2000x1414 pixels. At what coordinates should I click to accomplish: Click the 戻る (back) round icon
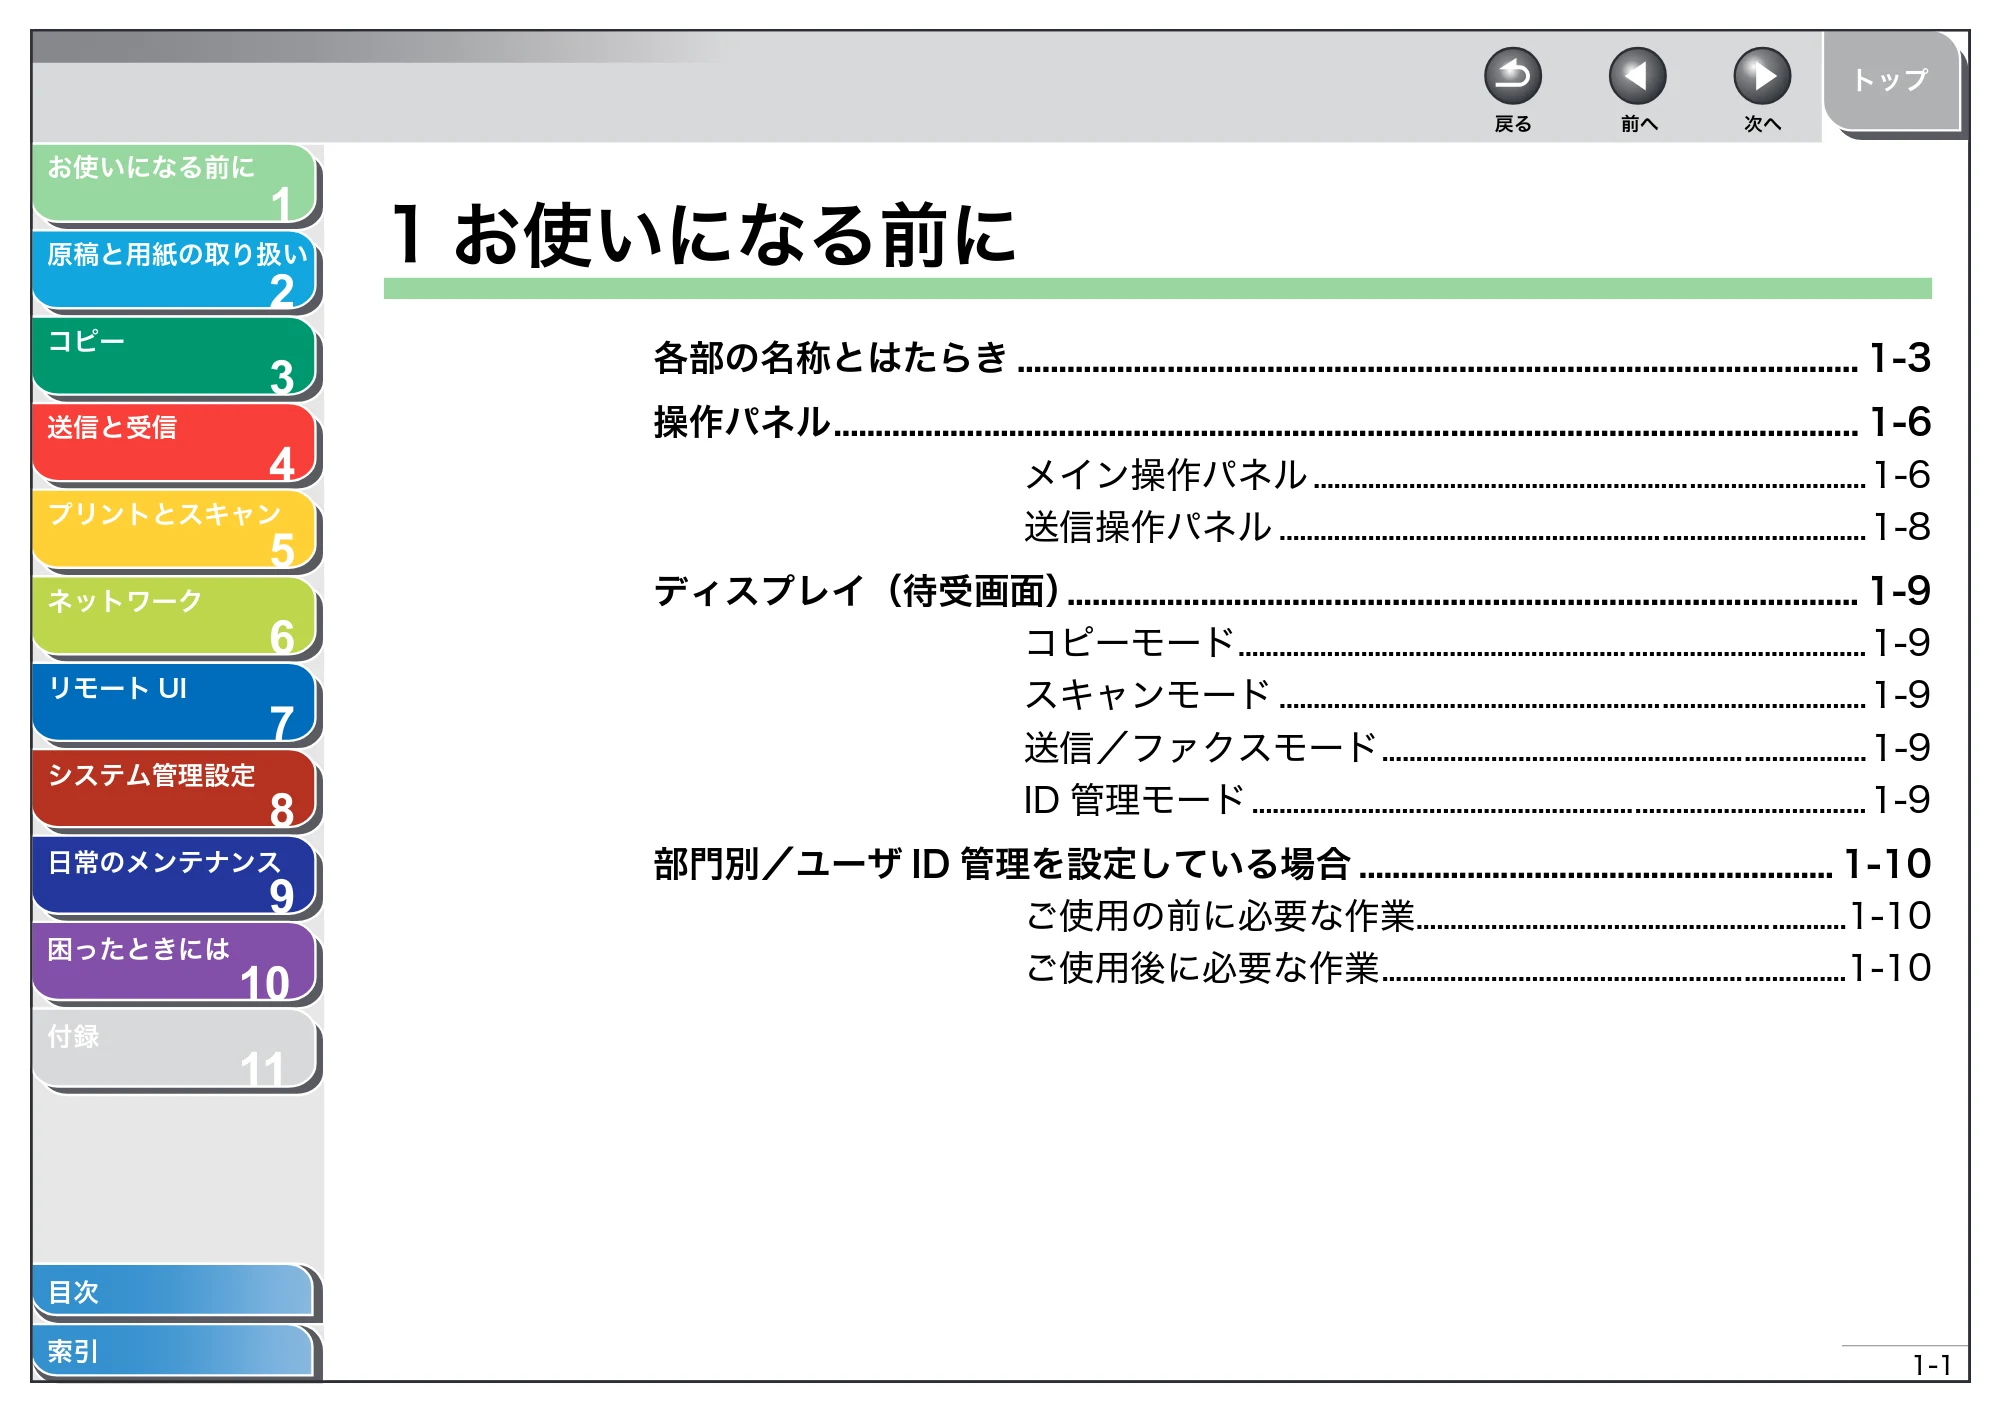tap(1512, 76)
